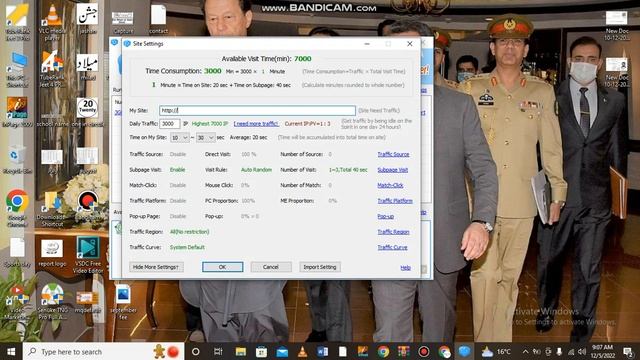Click the date and time in the taskbar

(x=602, y=351)
